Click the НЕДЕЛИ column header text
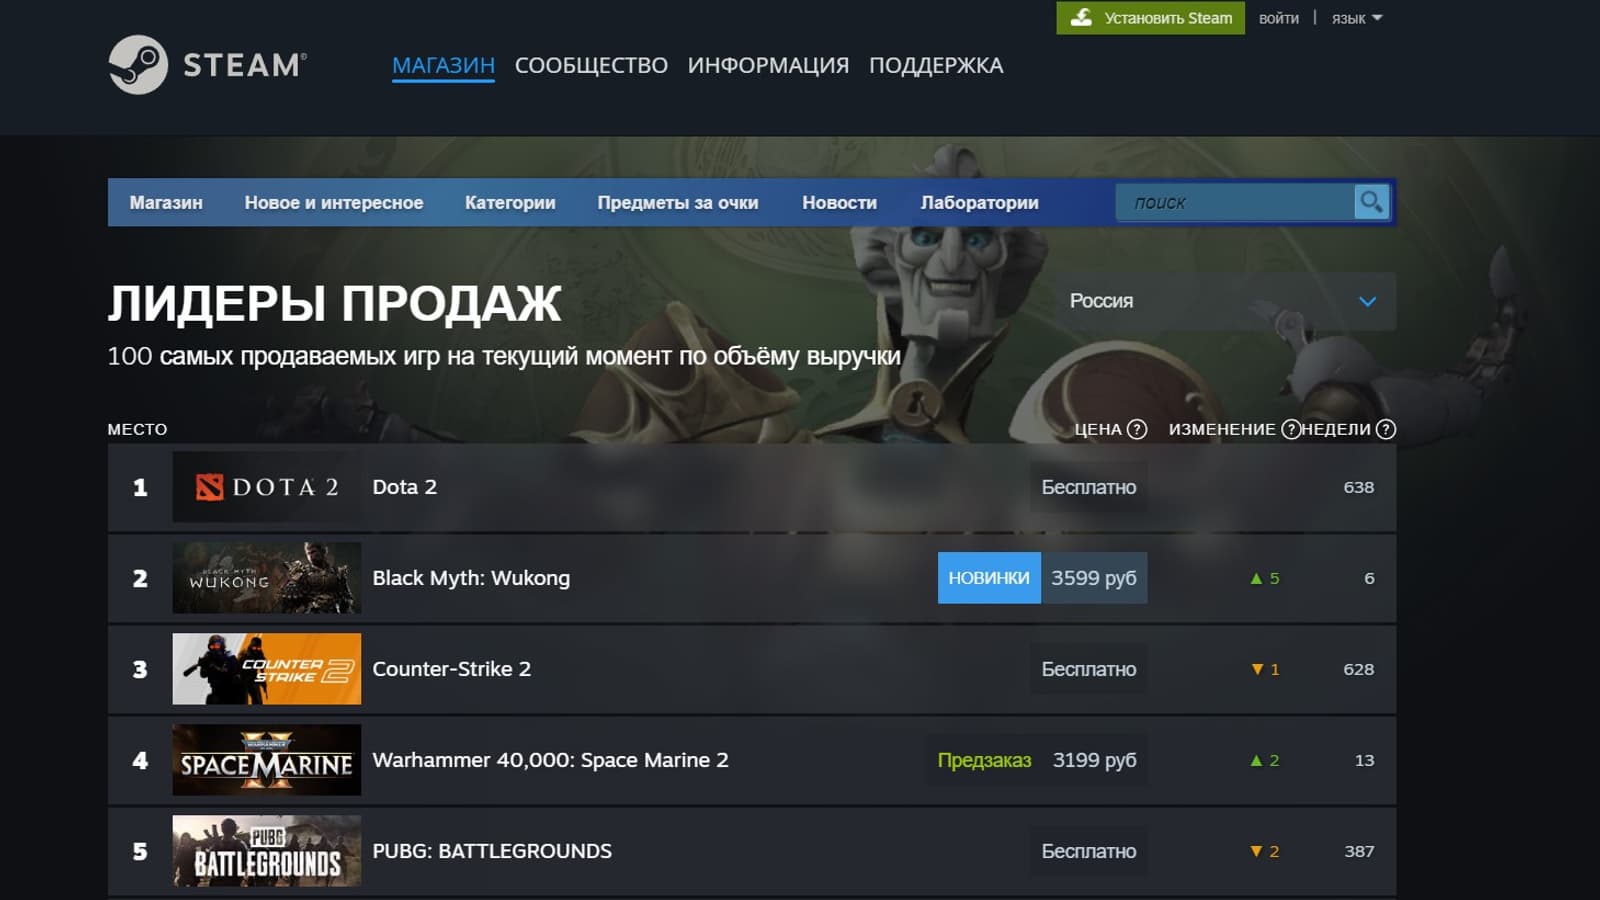Image resolution: width=1600 pixels, height=900 pixels. point(1336,429)
